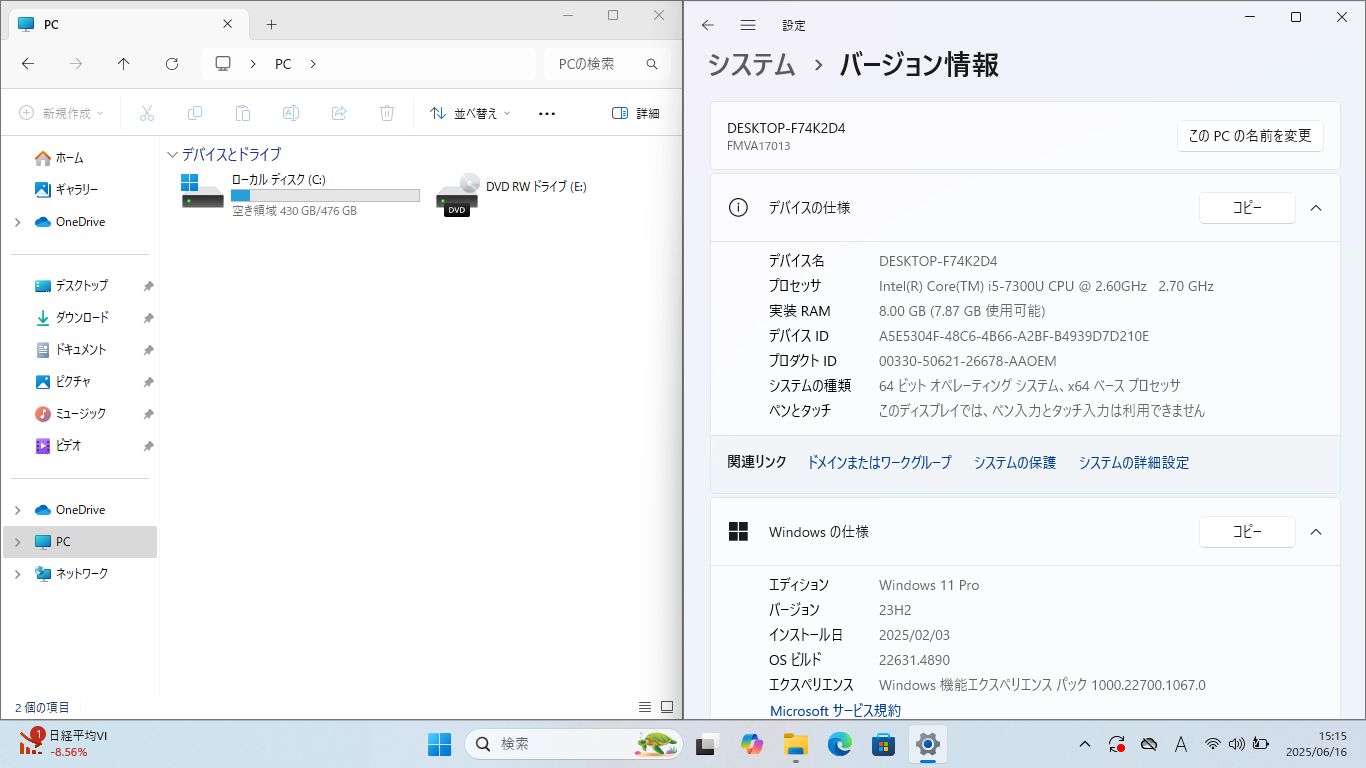This screenshot has height=768, width=1366.
Task: Click この PC の名前を変更 button
Action: [1250, 136]
